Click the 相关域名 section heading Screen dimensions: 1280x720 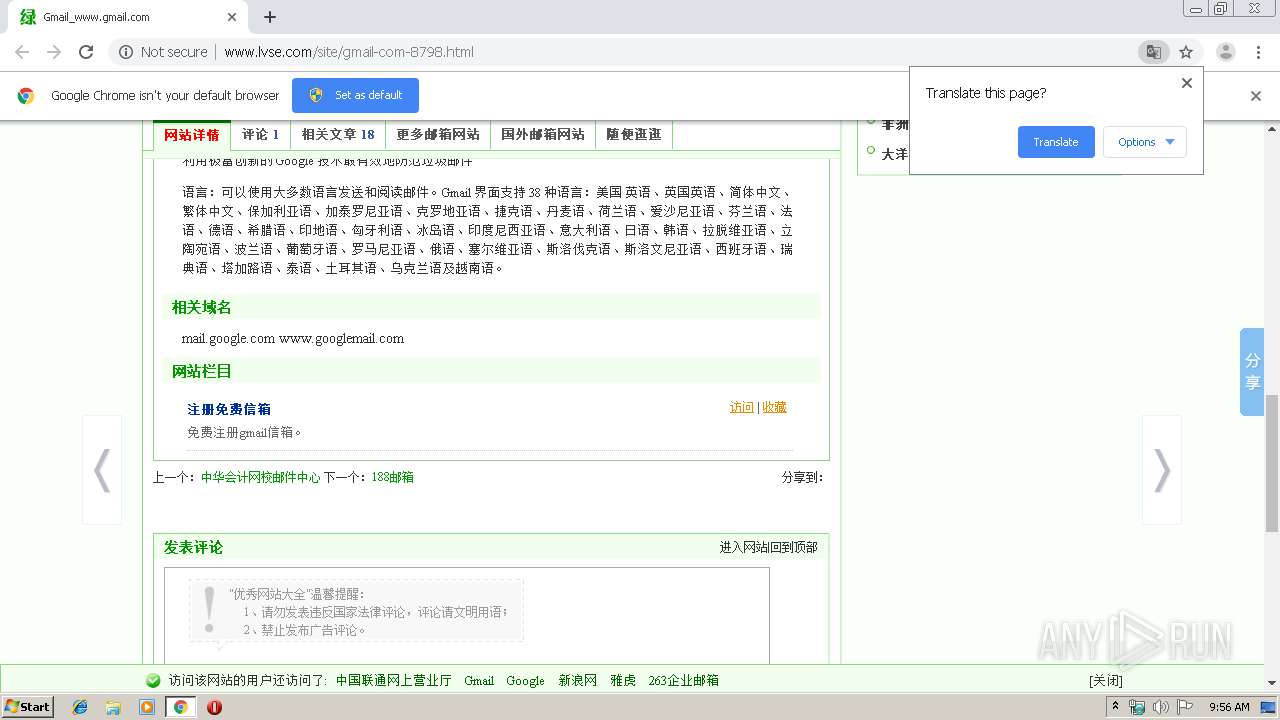tap(202, 307)
